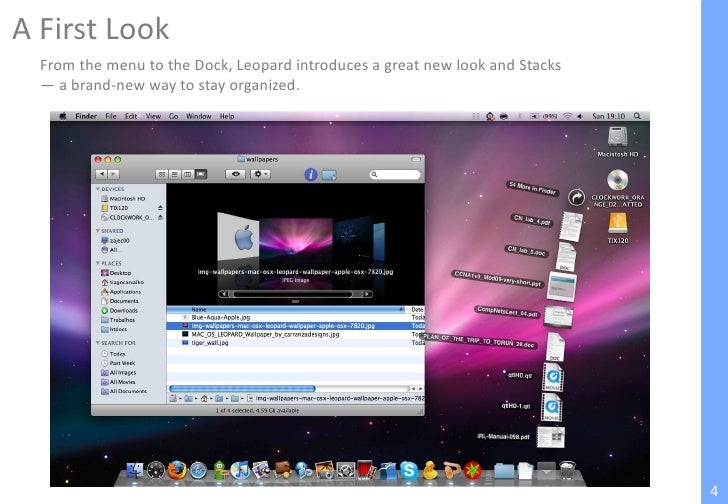Launch Firefox from the Dock
This screenshot has height=504, width=728.
coord(177,470)
